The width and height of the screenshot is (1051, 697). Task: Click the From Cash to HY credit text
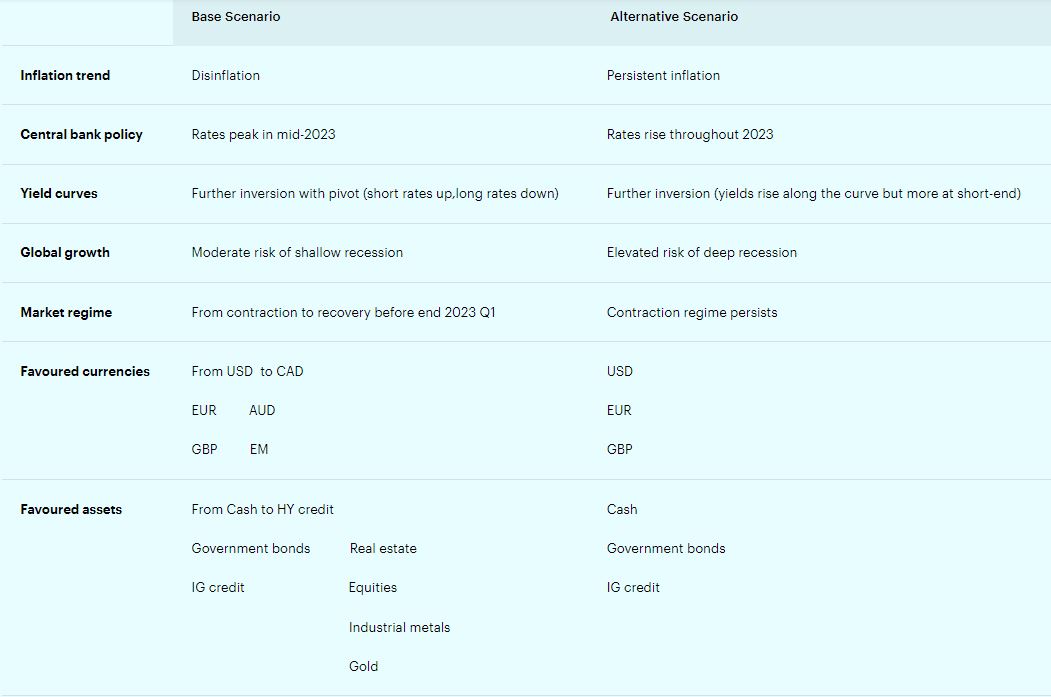(263, 509)
